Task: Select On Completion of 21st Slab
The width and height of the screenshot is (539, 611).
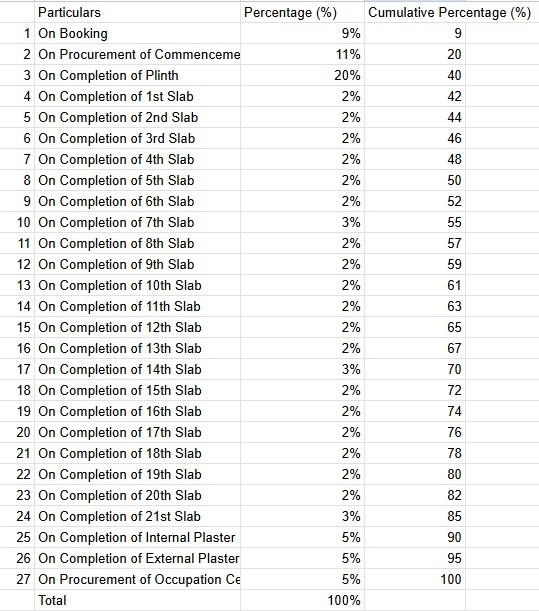Action: tap(137, 516)
